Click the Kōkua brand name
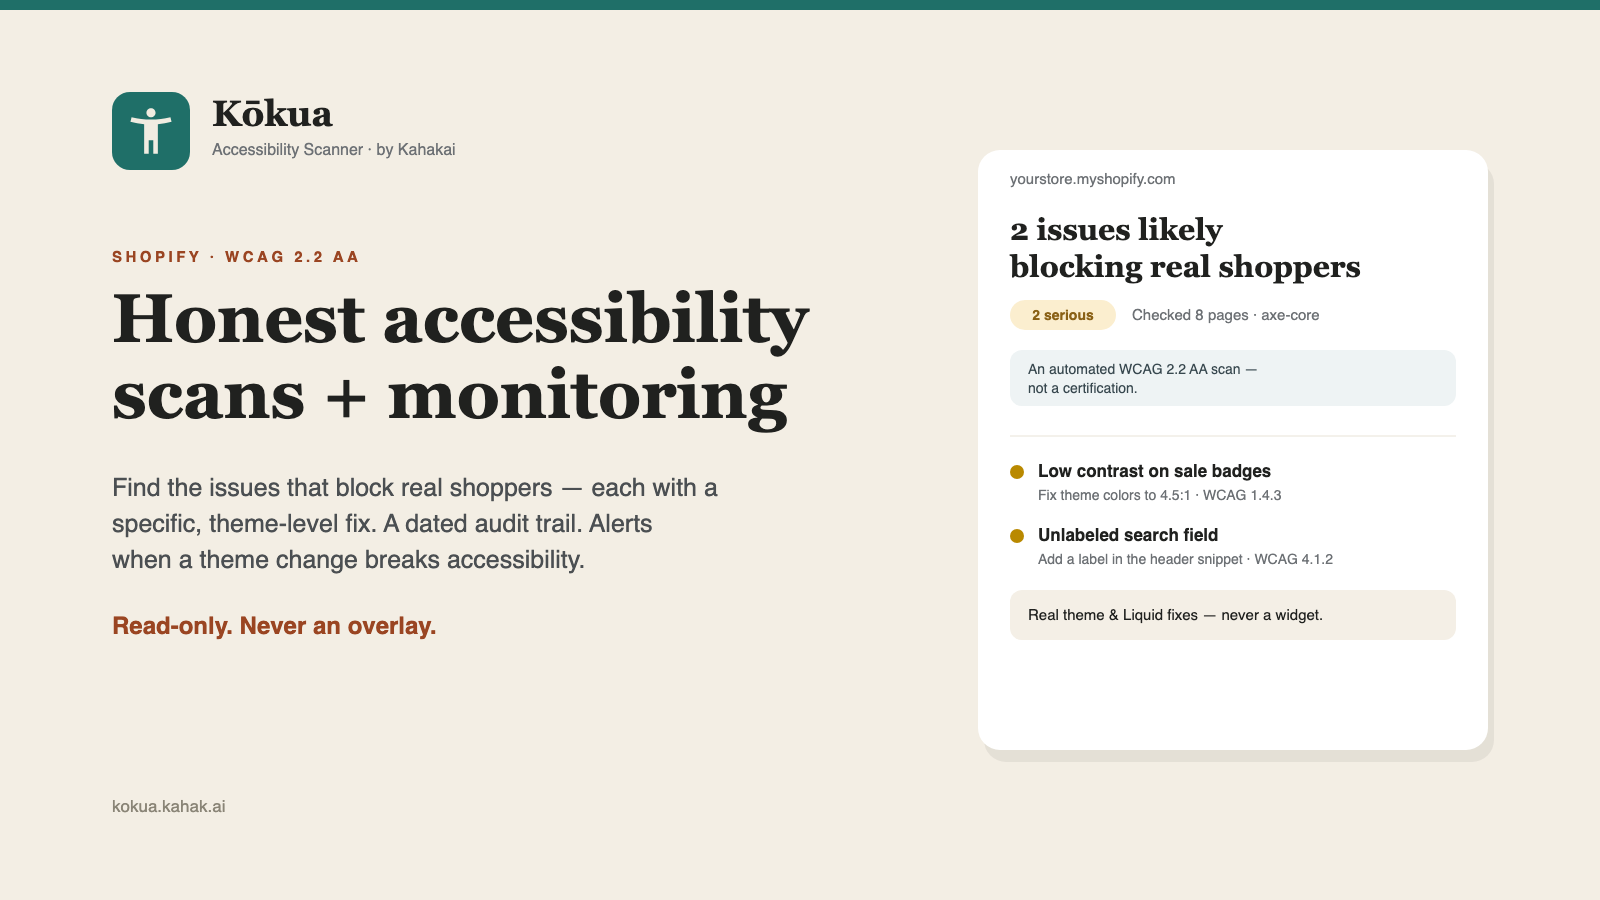Viewport: 1600px width, 900px height. (x=272, y=114)
